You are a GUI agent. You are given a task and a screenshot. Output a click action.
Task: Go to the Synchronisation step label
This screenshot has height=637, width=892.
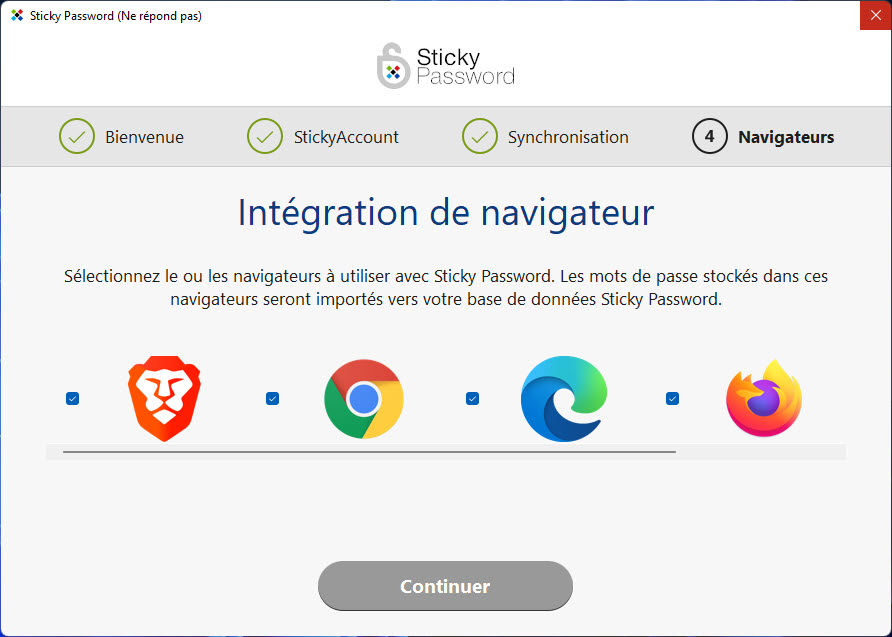click(568, 137)
